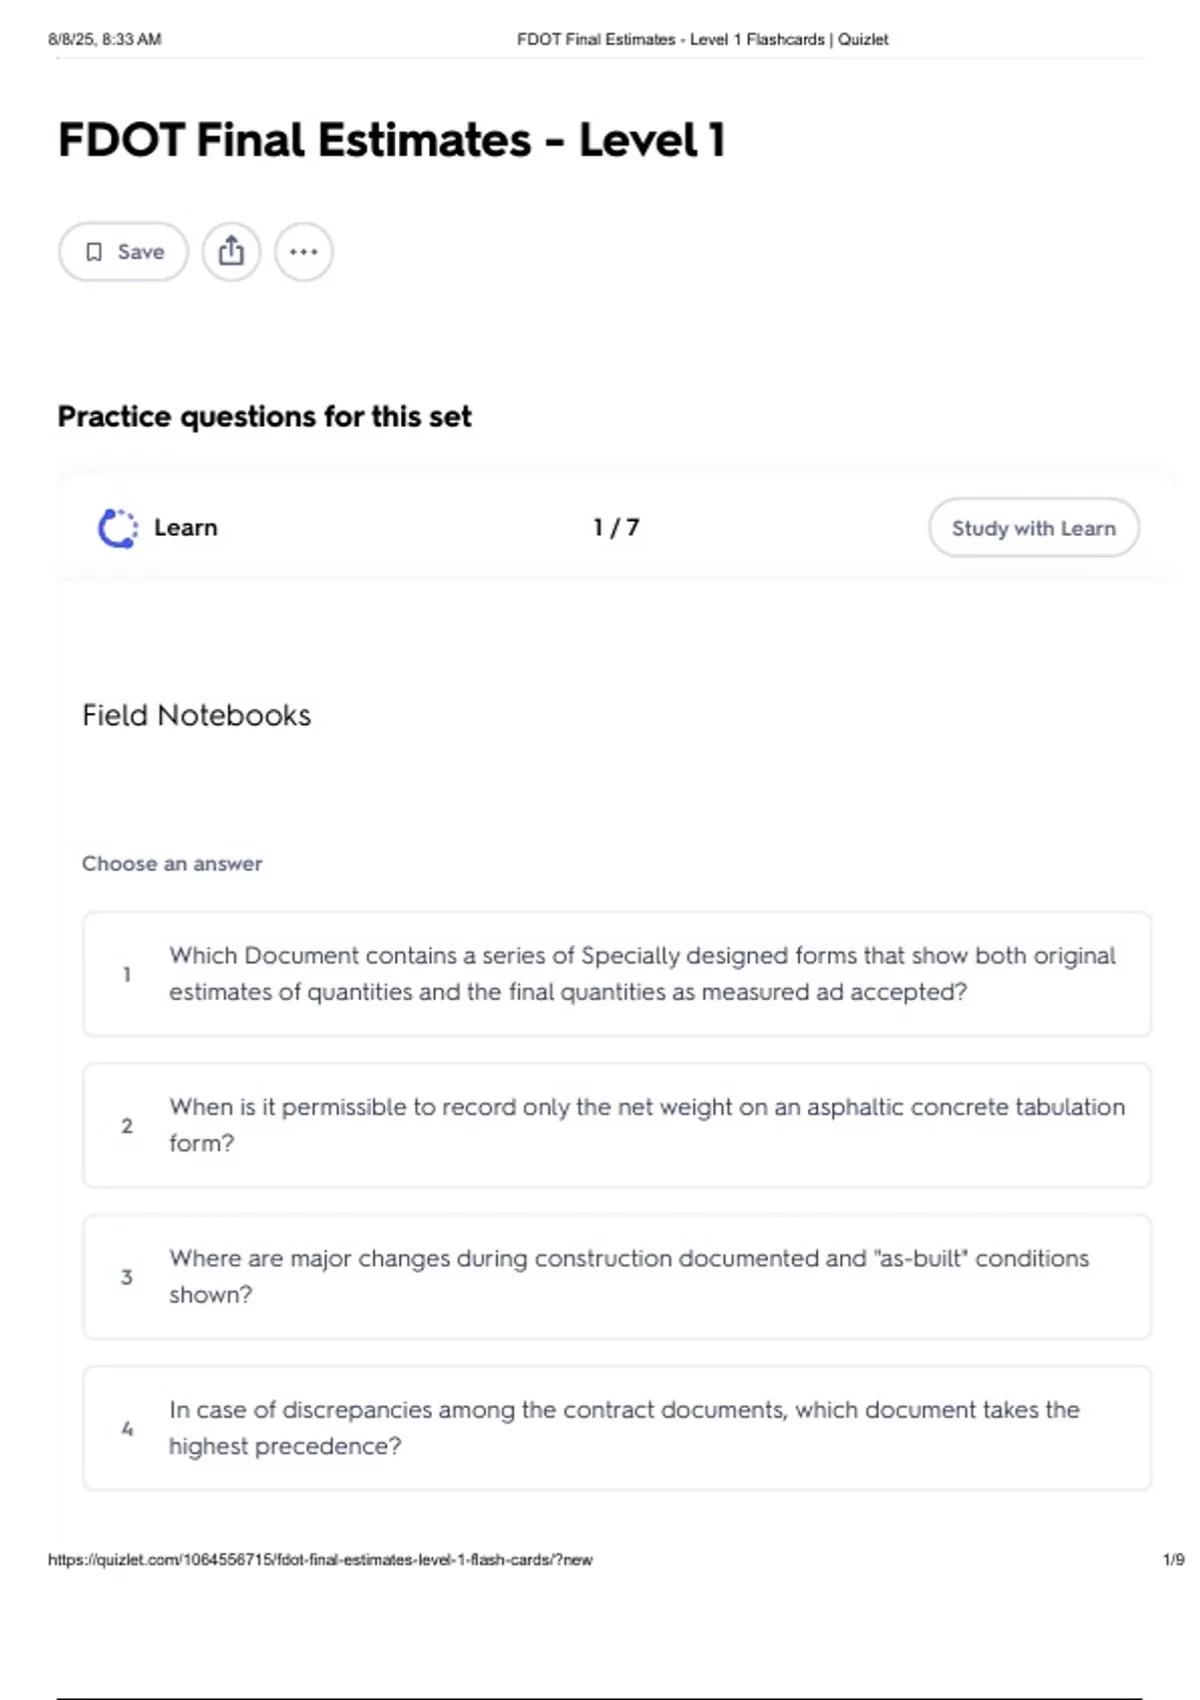1200x1700 pixels.
Task: Click the 1 / 7 question progress counter
Action: pyautogui.click(x=616, y=527)
